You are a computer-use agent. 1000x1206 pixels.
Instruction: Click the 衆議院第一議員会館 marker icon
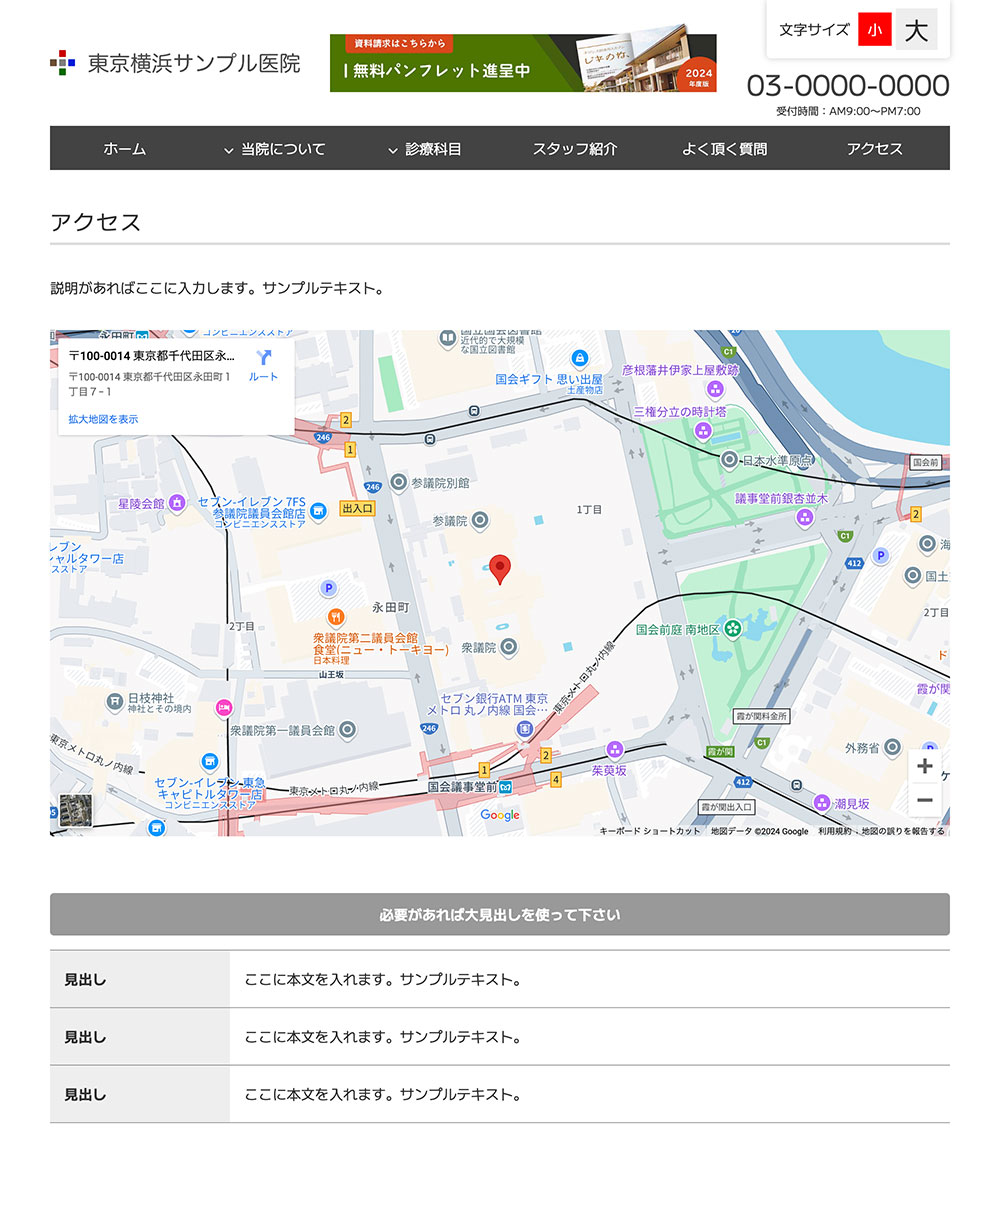pos(347,730)
